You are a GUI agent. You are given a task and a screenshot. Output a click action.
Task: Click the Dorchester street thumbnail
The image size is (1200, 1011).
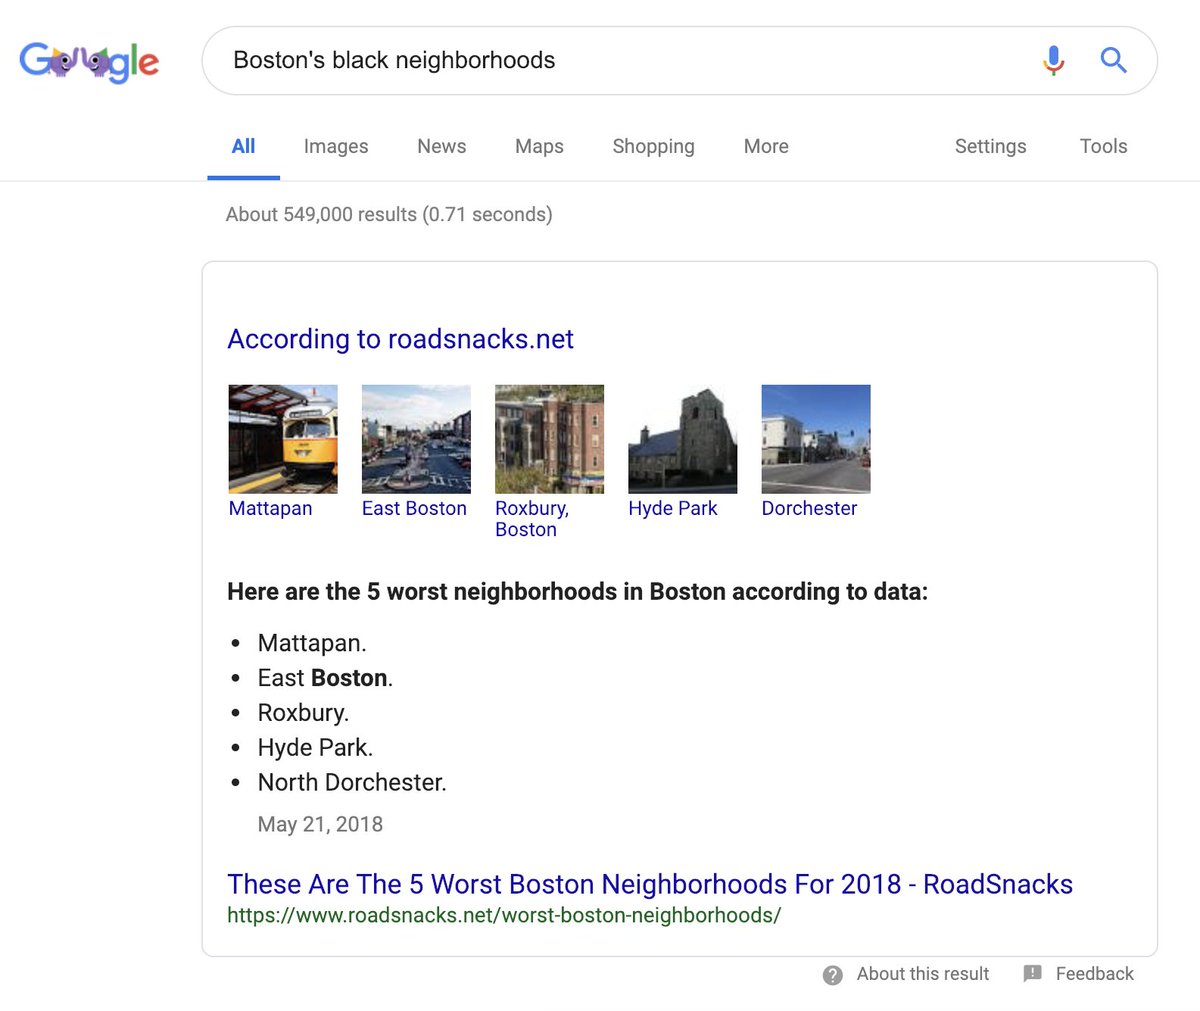tap(816, 439)
